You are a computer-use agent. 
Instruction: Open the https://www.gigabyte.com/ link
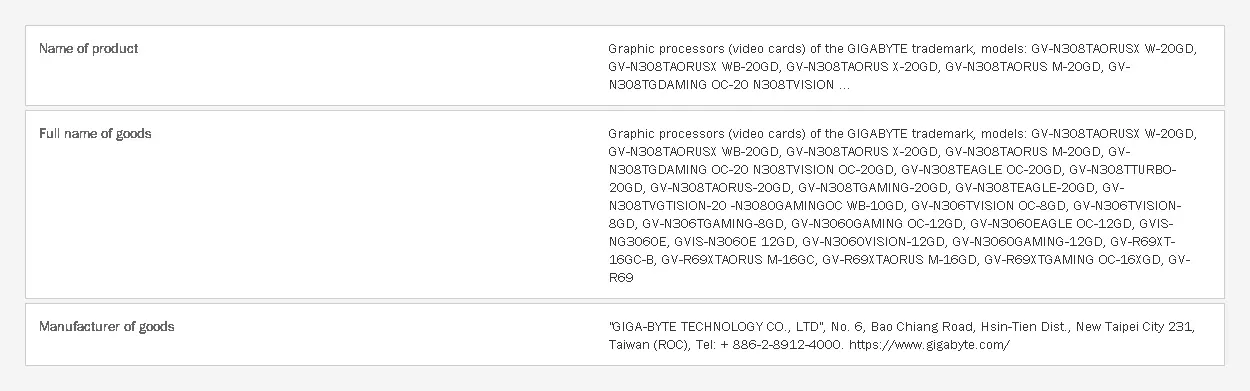(929, 345)
